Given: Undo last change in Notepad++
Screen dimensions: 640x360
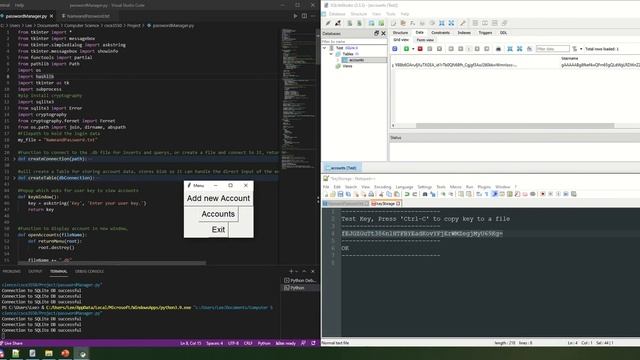Looking at the screenshot, I should [x=407, y=194].
